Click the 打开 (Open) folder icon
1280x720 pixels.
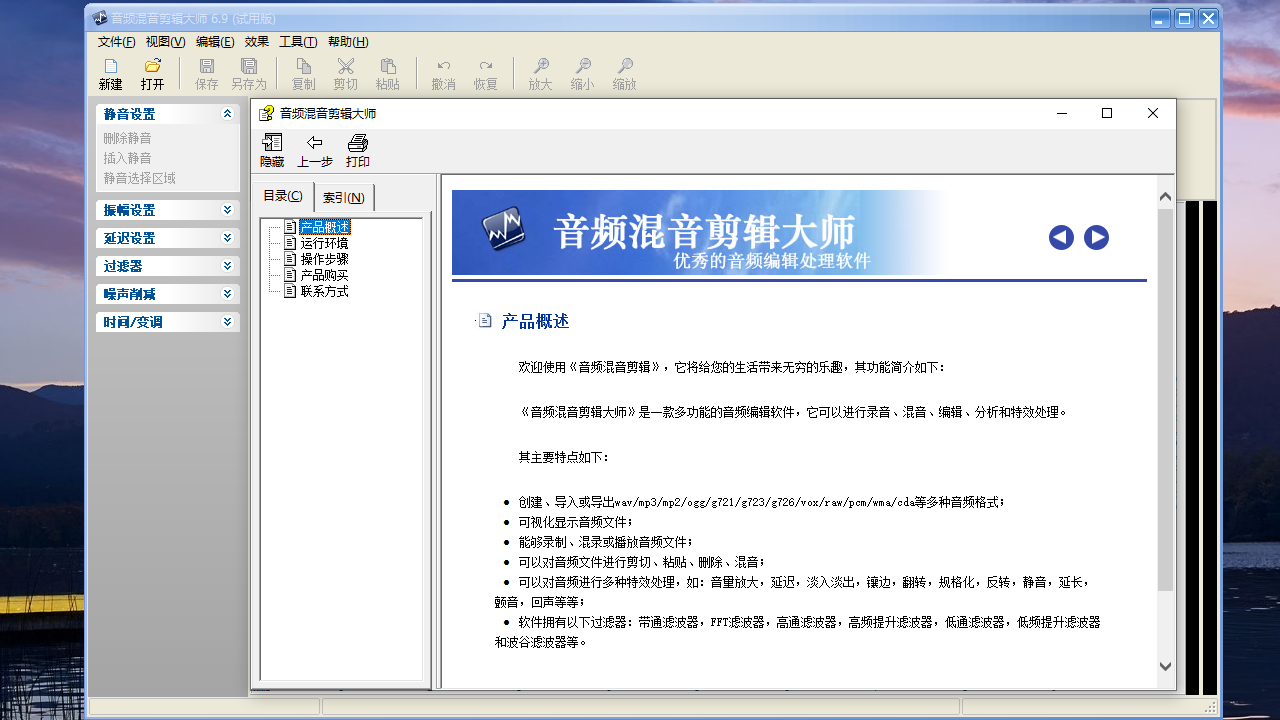[152, 67]
